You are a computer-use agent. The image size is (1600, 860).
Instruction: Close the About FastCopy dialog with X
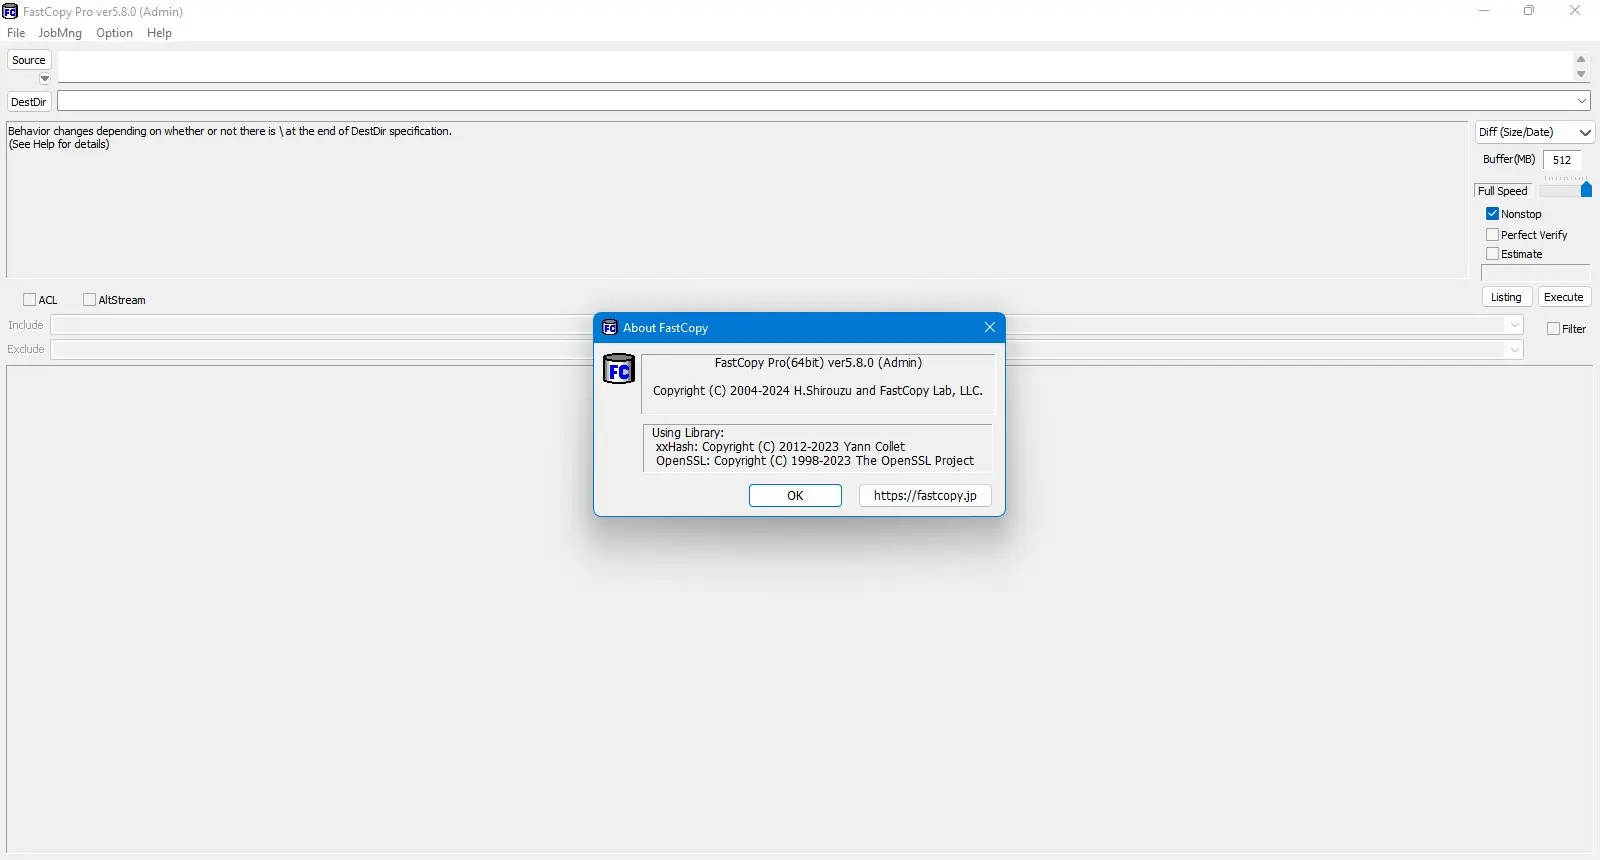[x=989, y=327]
